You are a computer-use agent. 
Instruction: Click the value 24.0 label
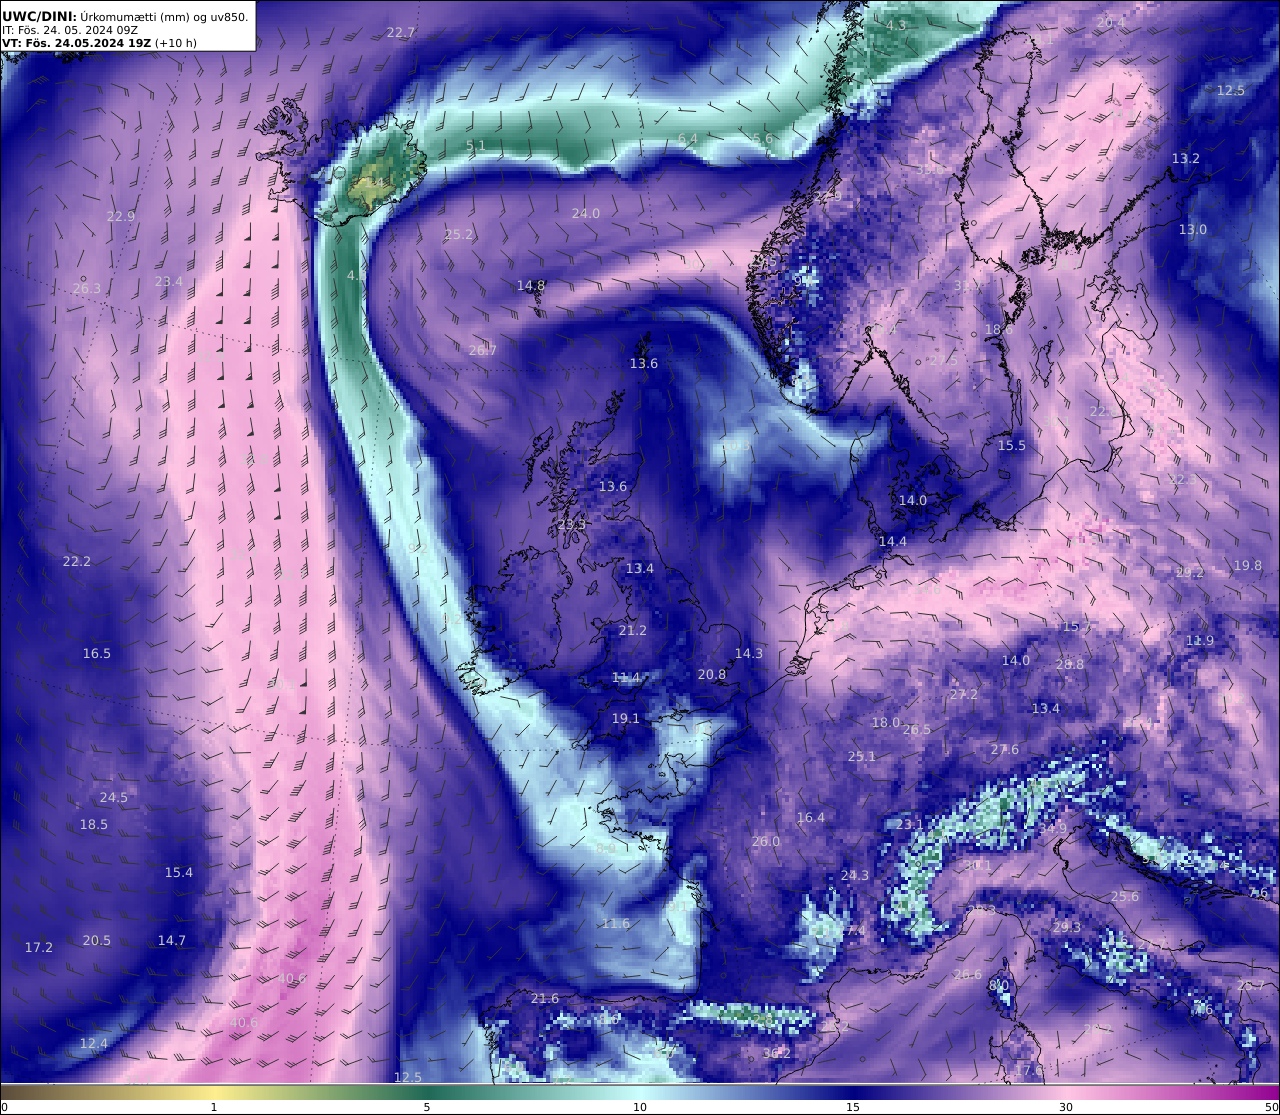click(586, 213)
